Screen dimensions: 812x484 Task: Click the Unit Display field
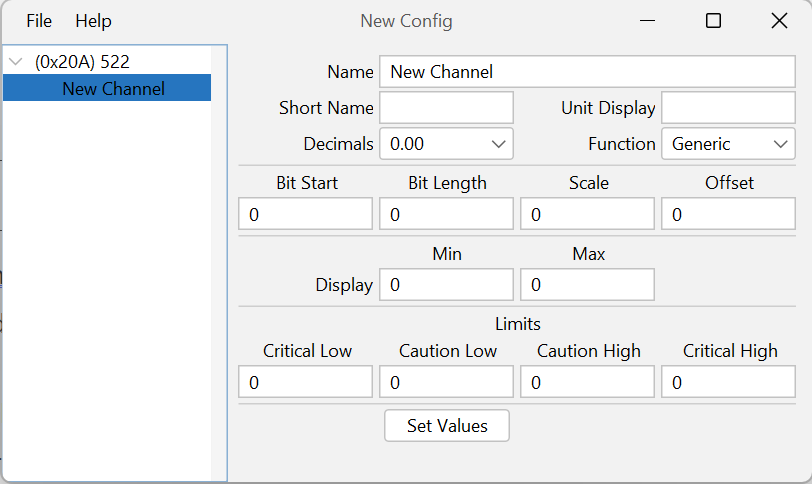pyautogui.click(x=728, y=108)
